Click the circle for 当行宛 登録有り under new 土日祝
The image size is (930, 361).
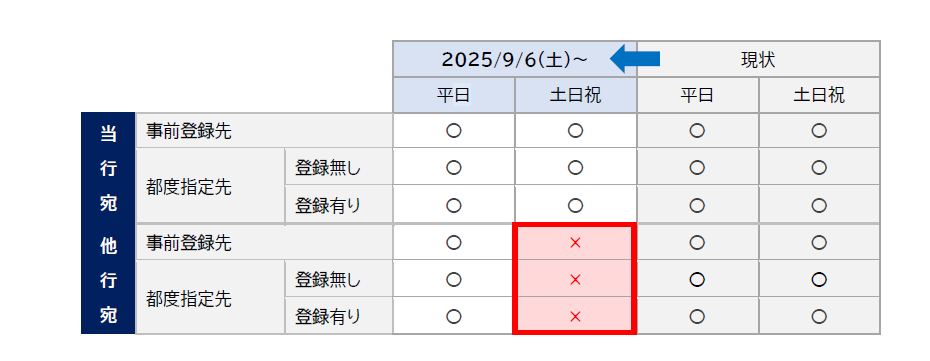click(x=575, y=205)
